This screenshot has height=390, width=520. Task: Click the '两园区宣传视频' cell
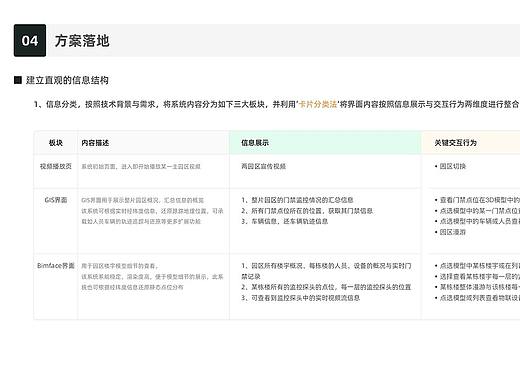click(263, 166)
